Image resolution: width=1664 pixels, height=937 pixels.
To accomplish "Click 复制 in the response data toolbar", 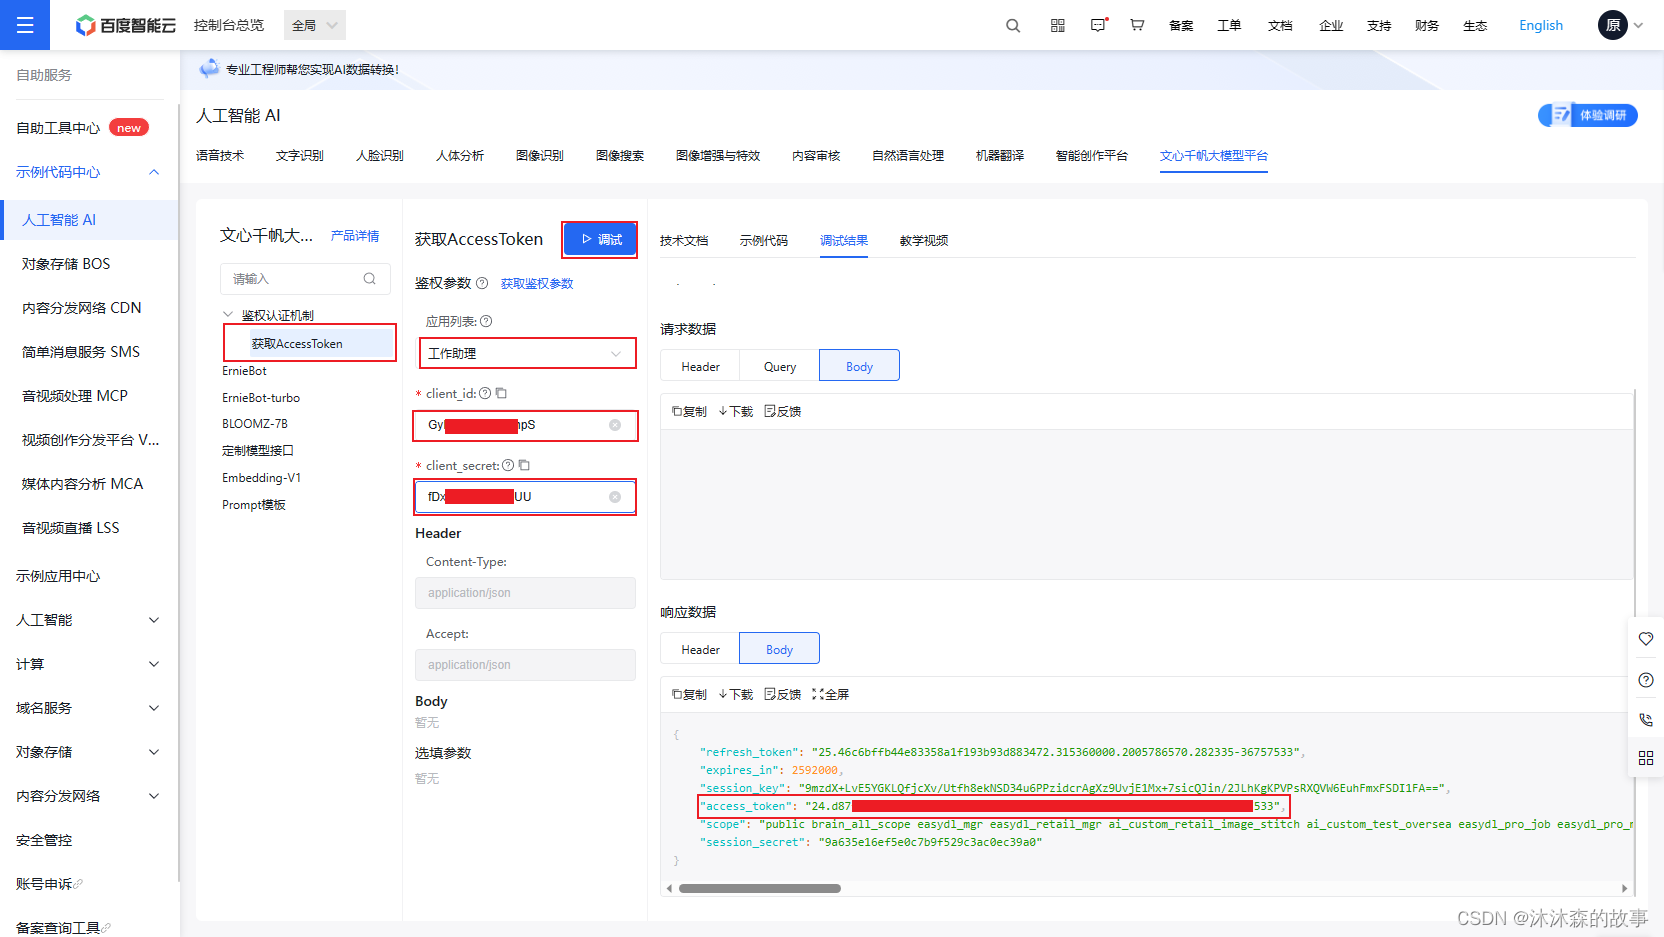I will 689,694.
